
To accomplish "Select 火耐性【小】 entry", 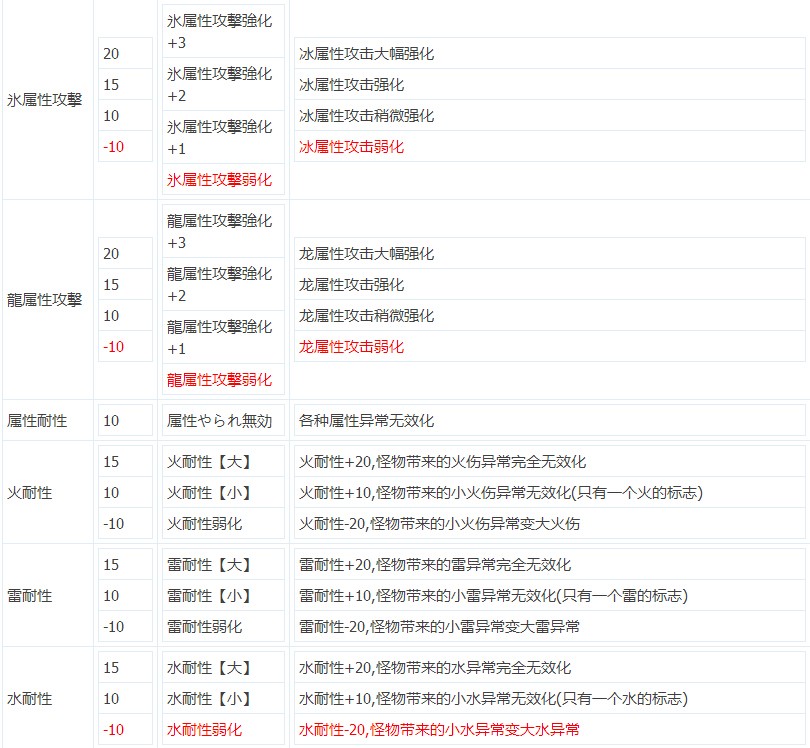I will pyautogui.click(x=223, y=492).
